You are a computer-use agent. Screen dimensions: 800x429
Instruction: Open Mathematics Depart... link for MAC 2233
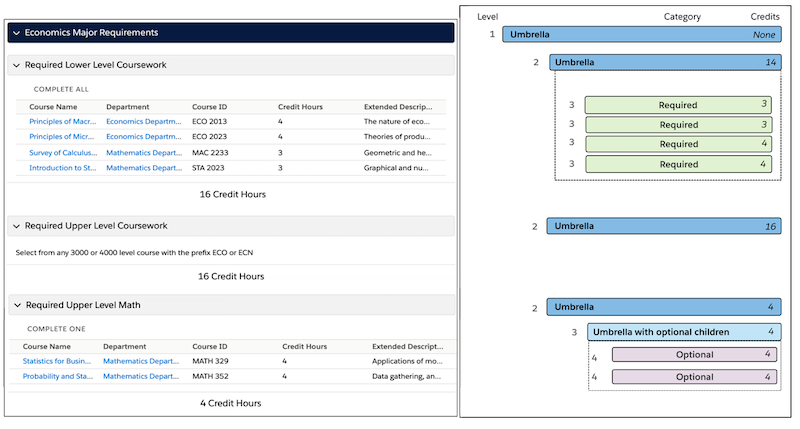[x=144, y=153]
